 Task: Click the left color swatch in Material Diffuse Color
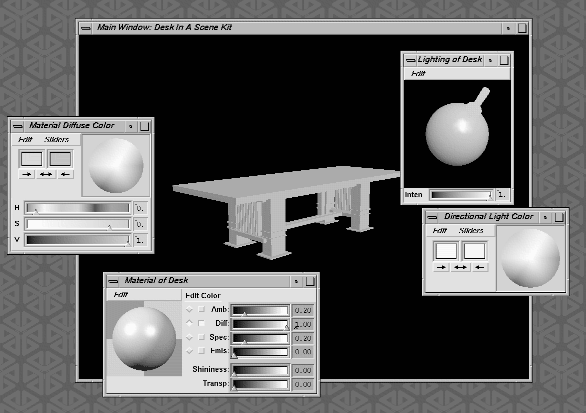[31, 158]
